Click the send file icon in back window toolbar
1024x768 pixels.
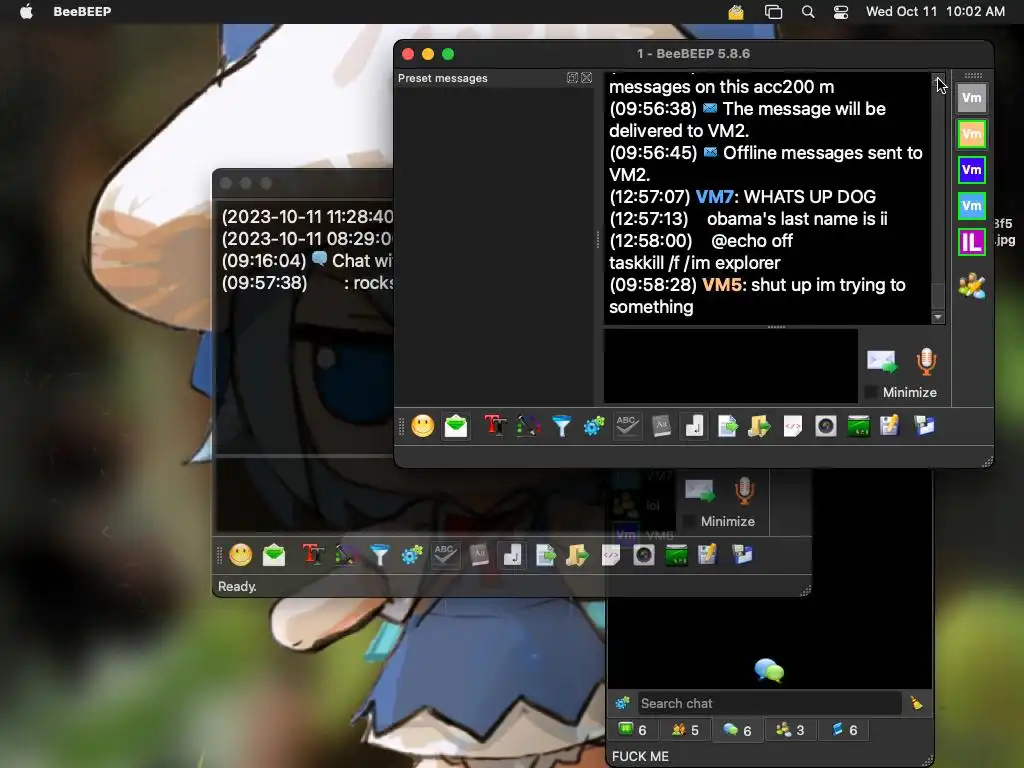pos(545,555)
